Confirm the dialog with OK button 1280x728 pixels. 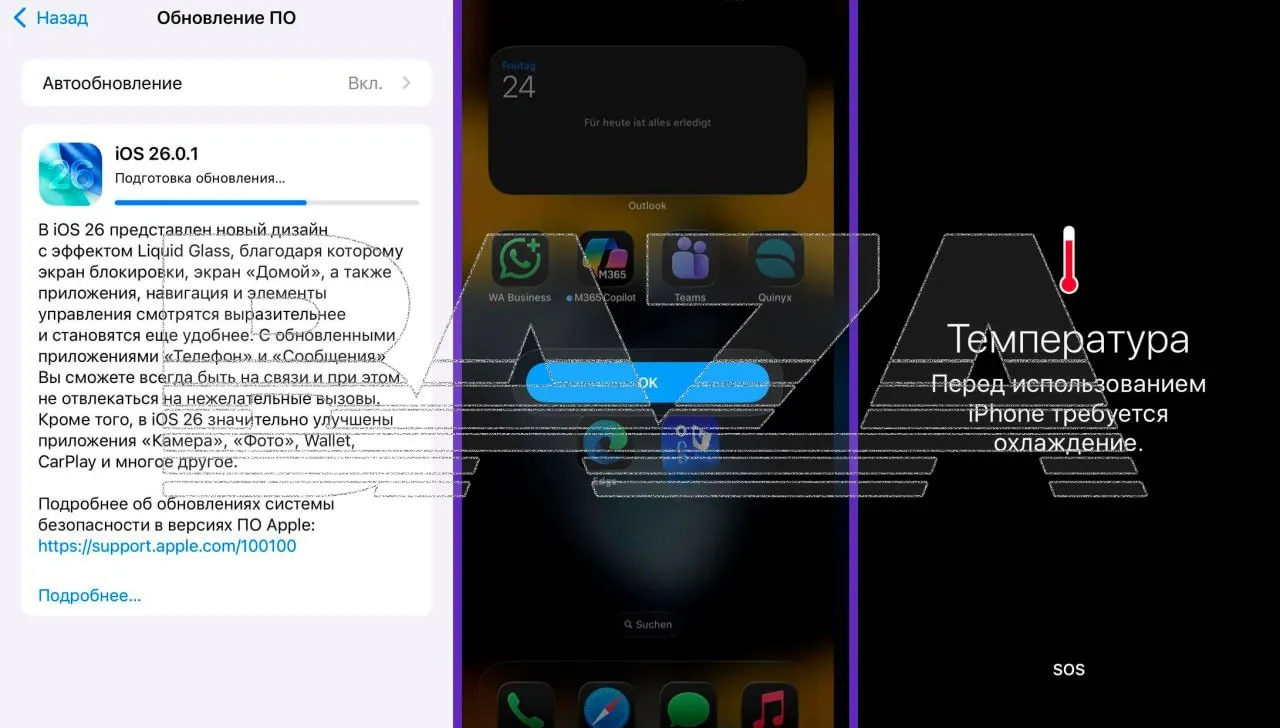coord(648,383)
